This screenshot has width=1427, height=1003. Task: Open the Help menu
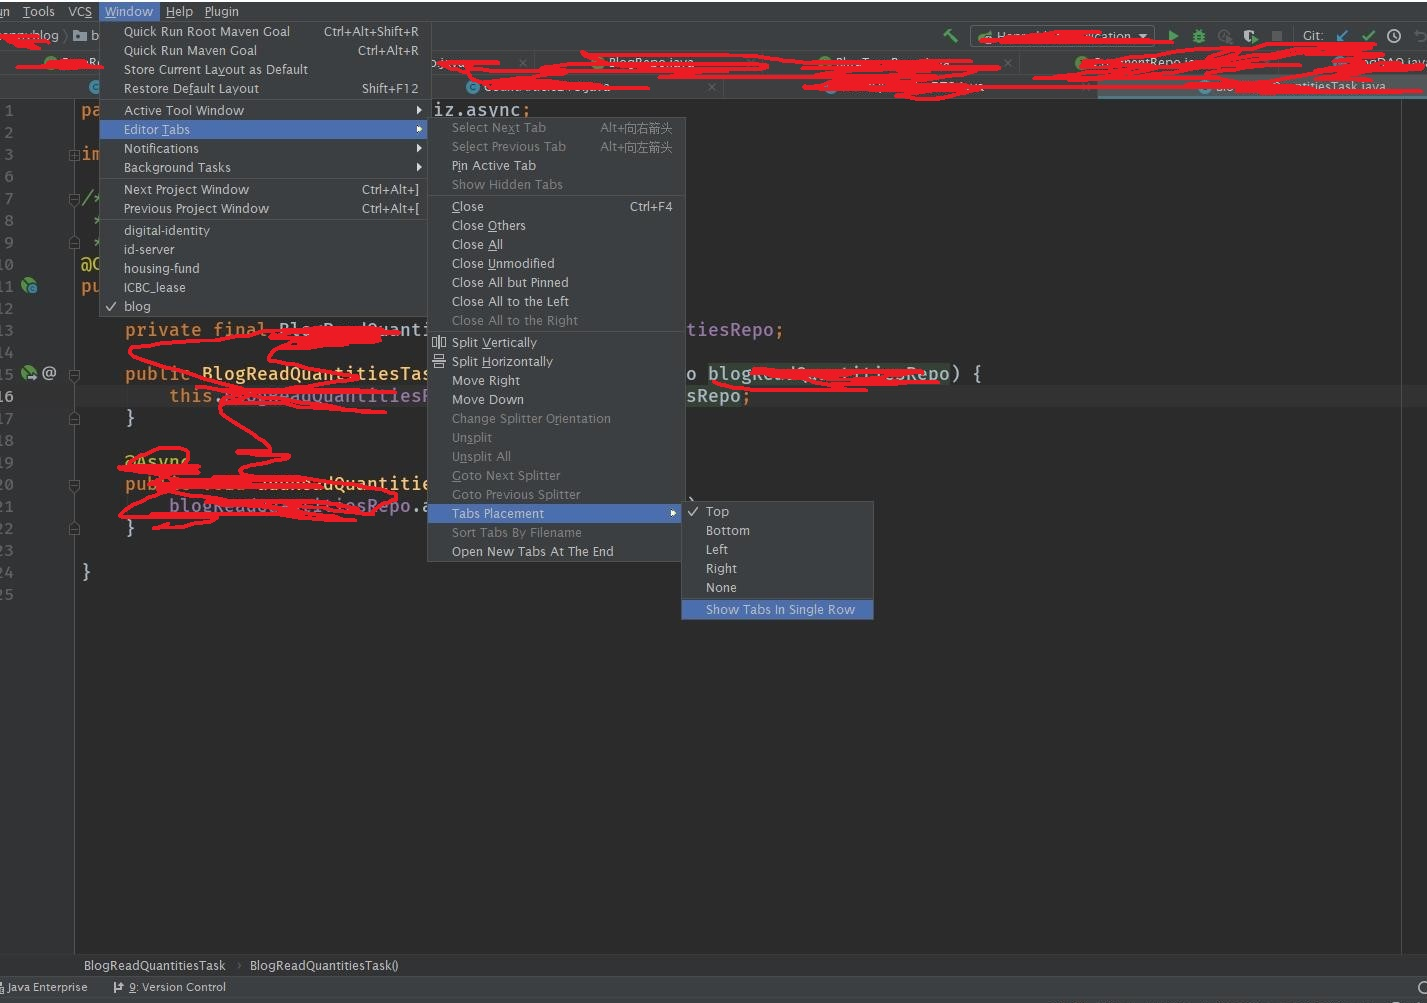click(x=179, y=12)
